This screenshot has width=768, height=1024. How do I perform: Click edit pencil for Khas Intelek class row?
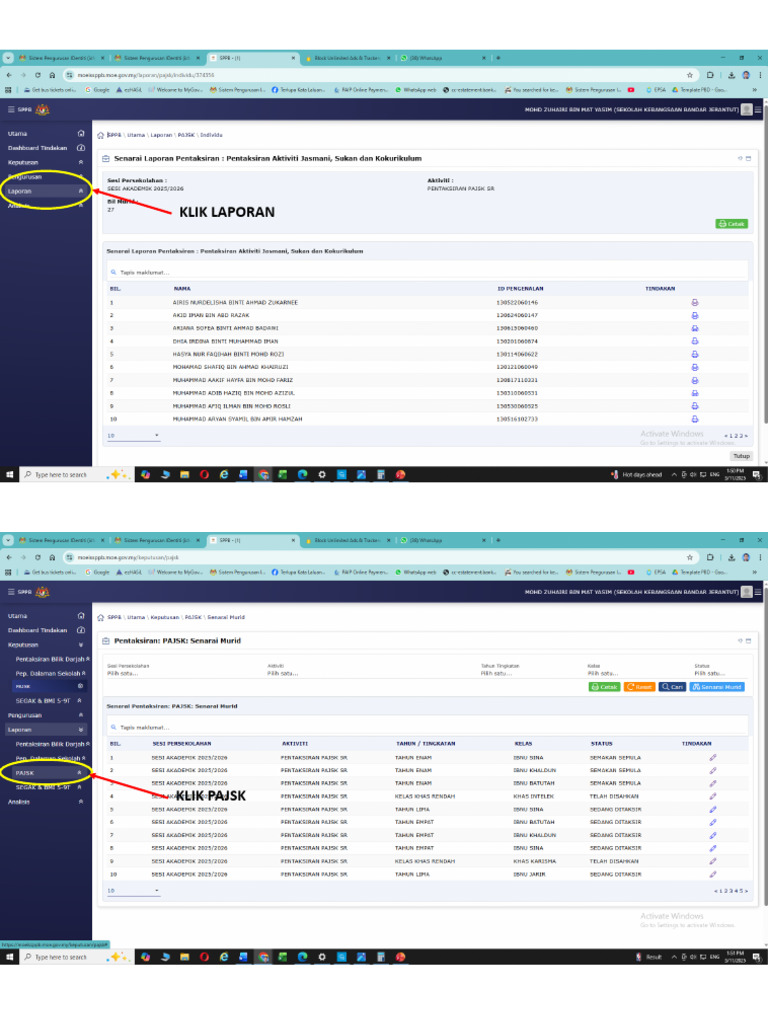pyautogui.click(x=713, y=796)
